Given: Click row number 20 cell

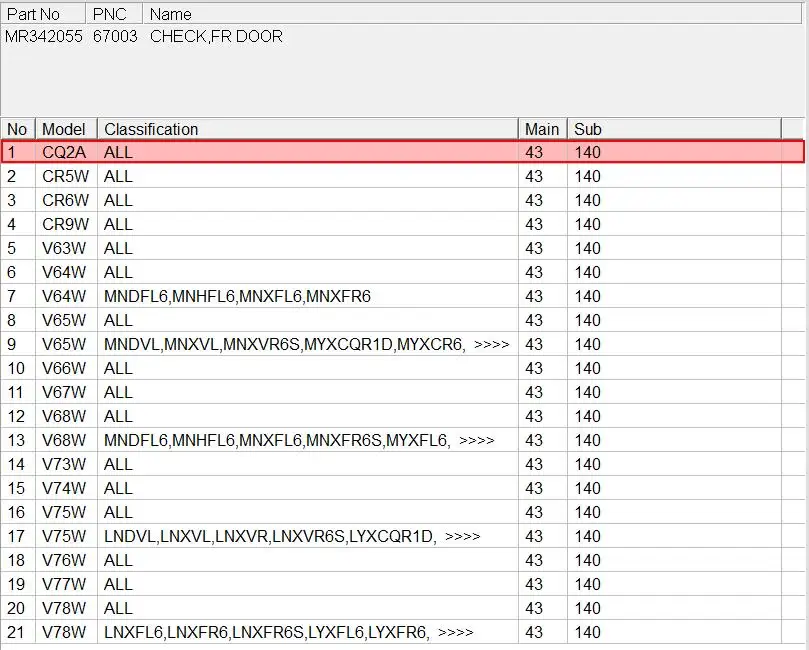Looking at the screenshot, I should pyautogui.click(x=18, y=608).
